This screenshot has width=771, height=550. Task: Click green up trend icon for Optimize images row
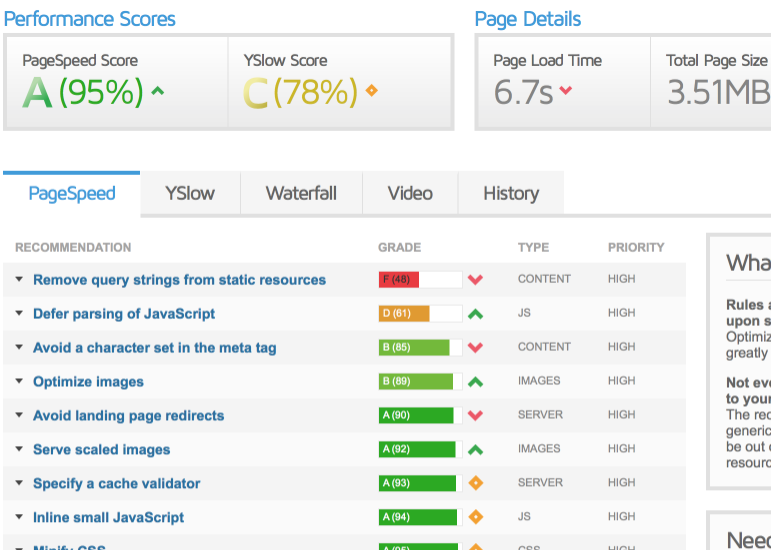click(x=475, y=381)
